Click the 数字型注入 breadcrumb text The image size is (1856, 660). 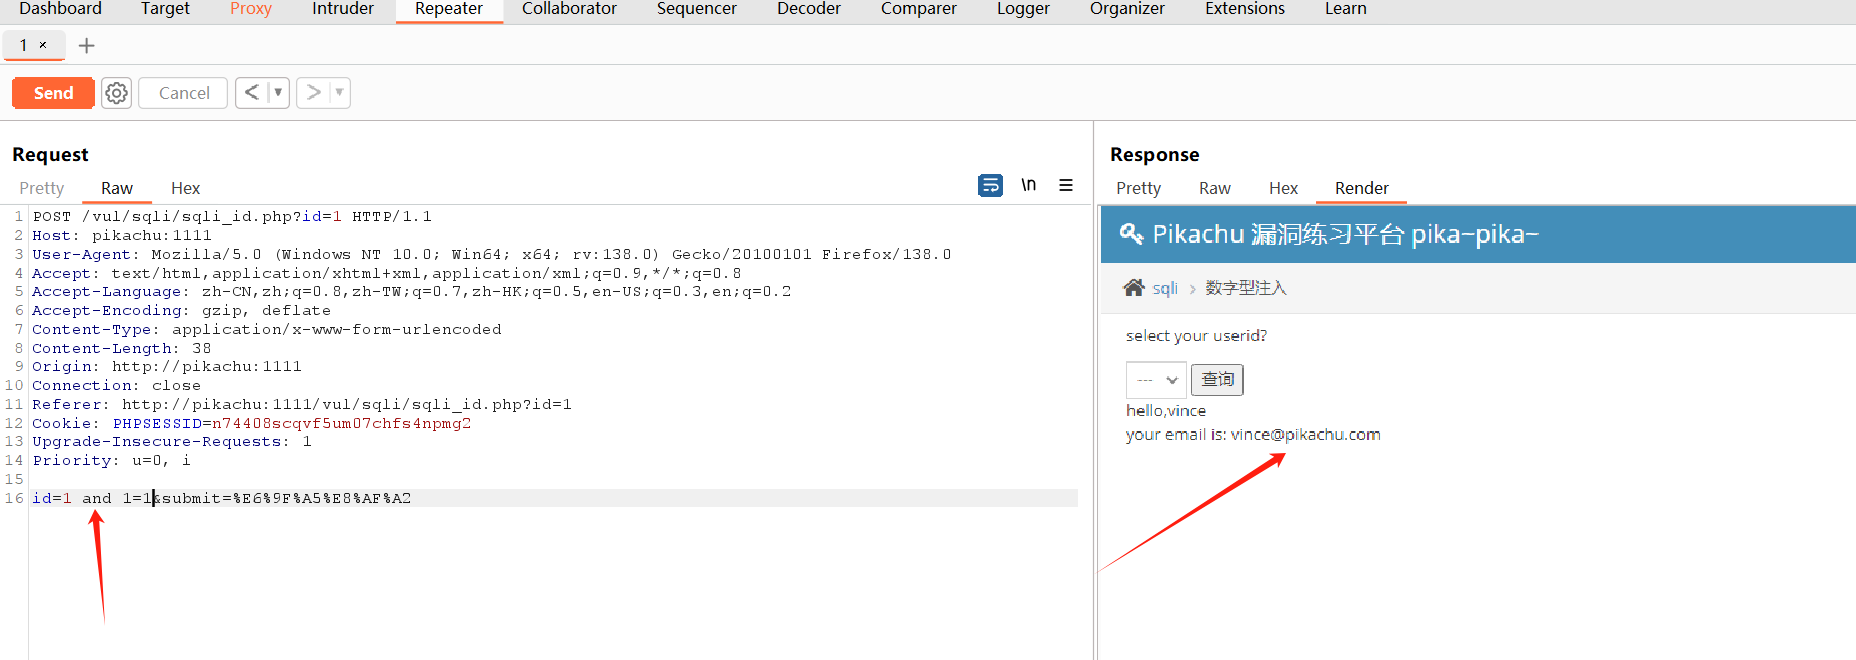[x=1246, y=288]
